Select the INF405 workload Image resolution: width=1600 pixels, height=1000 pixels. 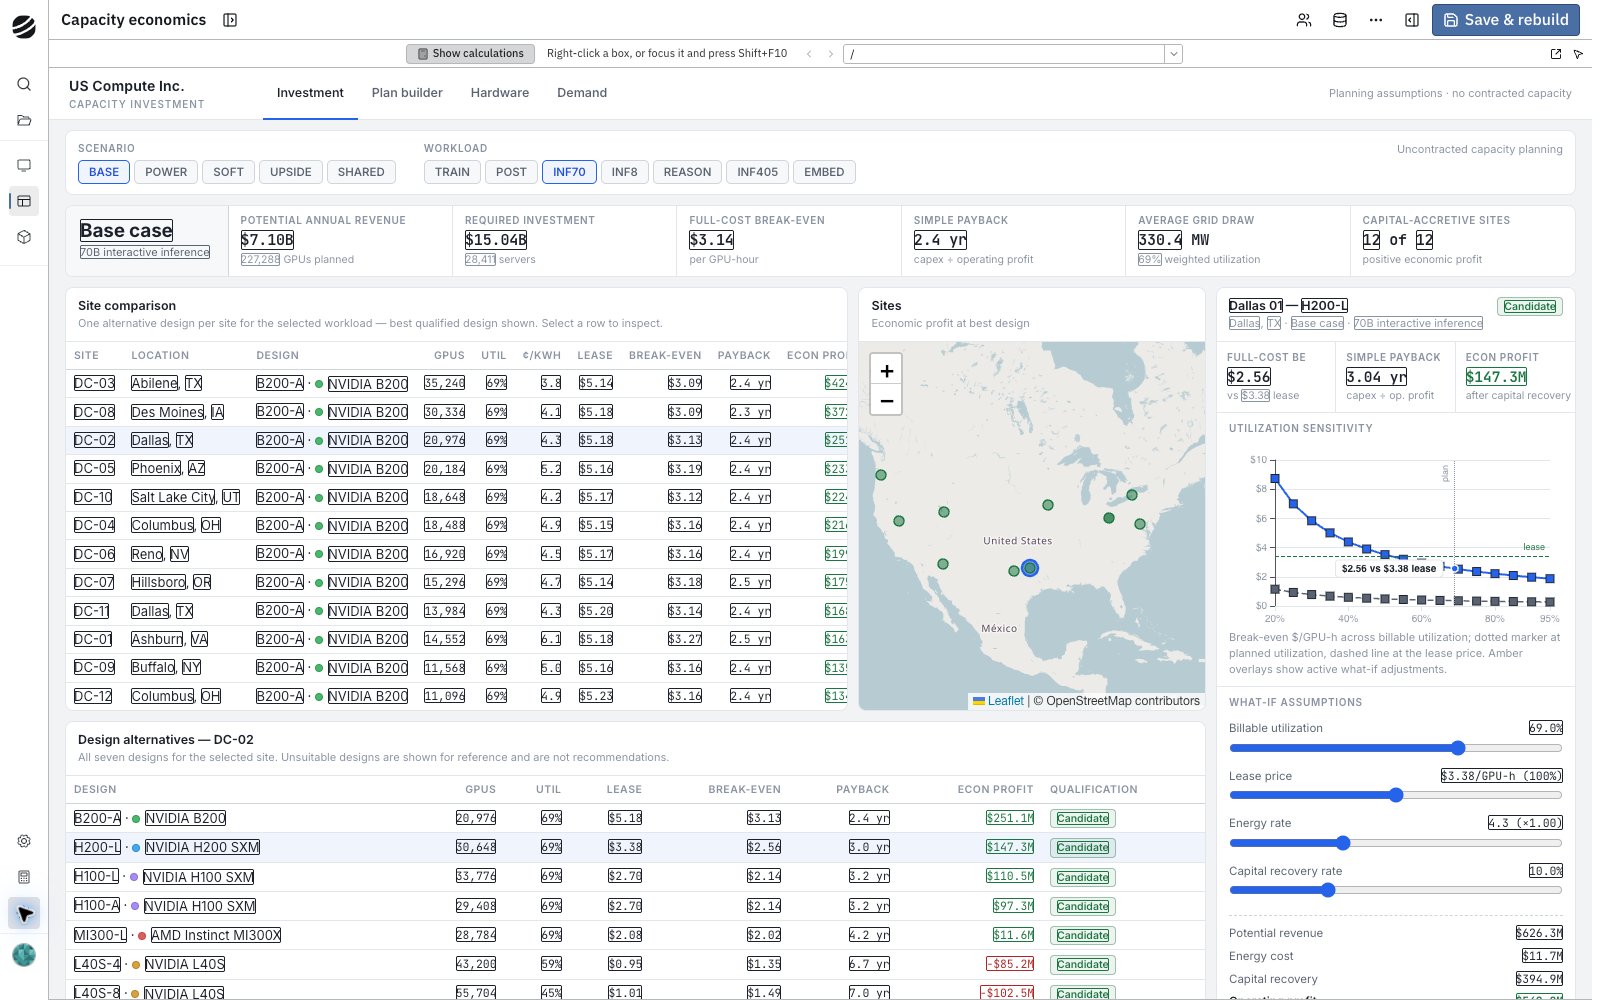[x=757, y=172]
